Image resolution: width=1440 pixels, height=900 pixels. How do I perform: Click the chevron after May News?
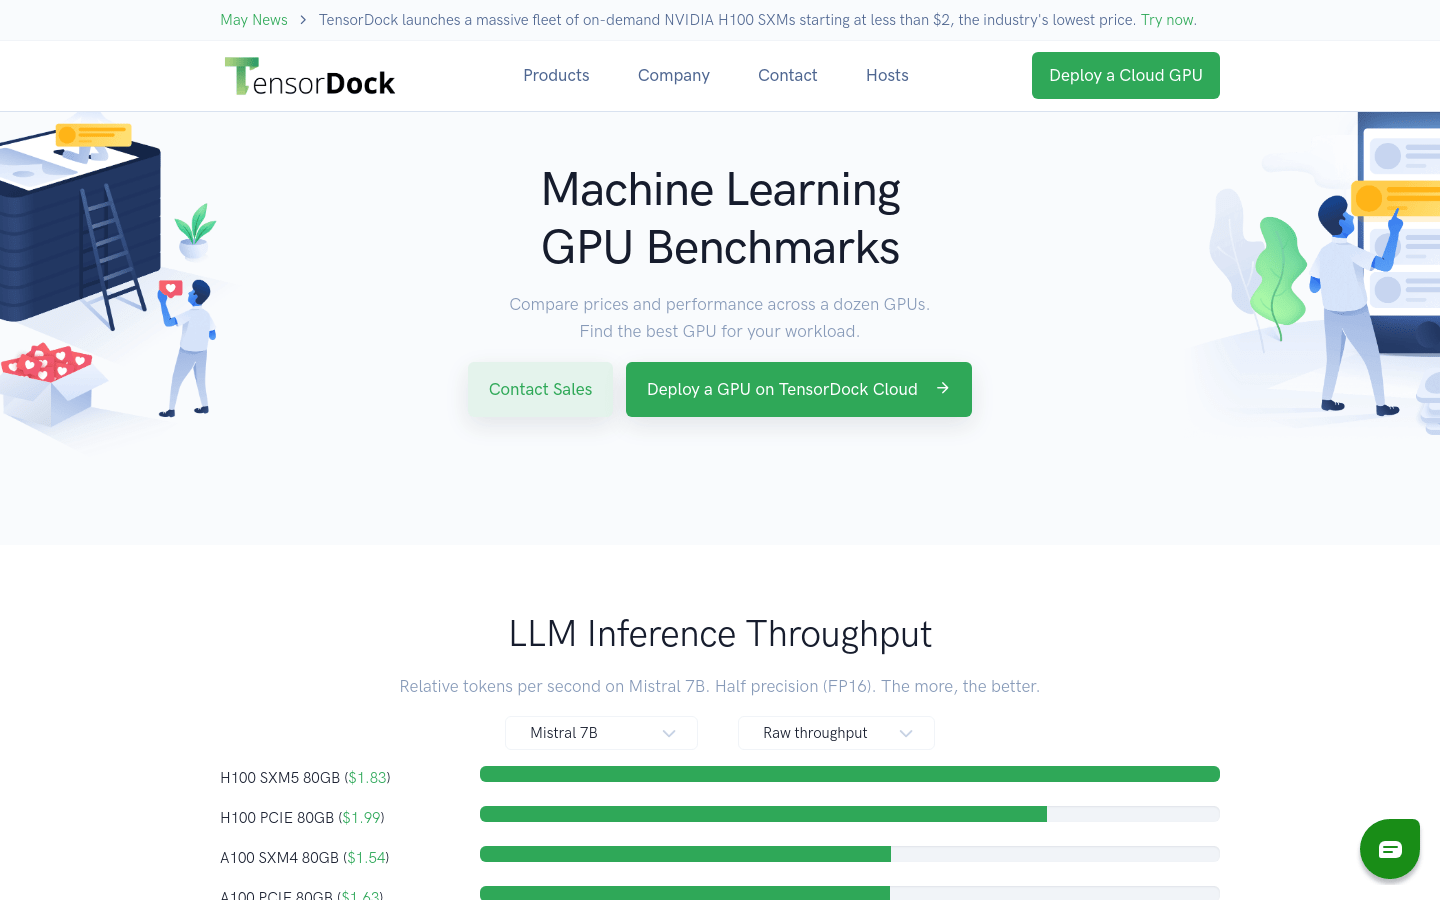coord(303,20)
